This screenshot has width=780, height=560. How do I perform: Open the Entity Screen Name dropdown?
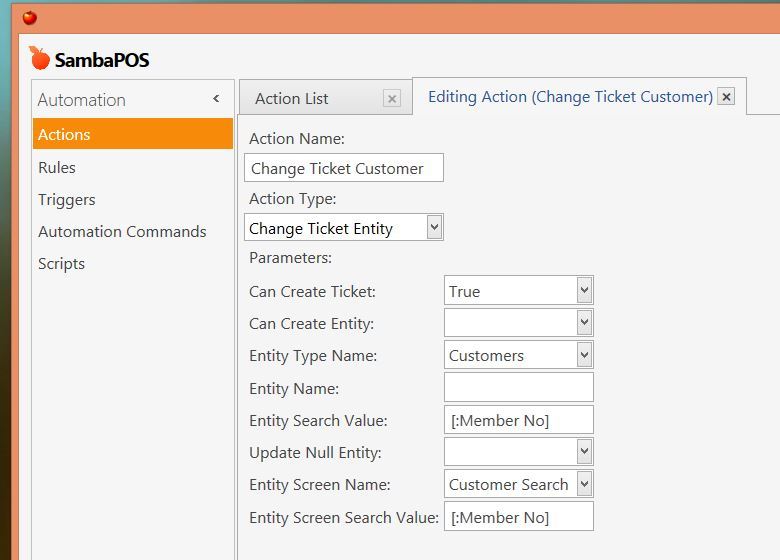coord(585,484)
